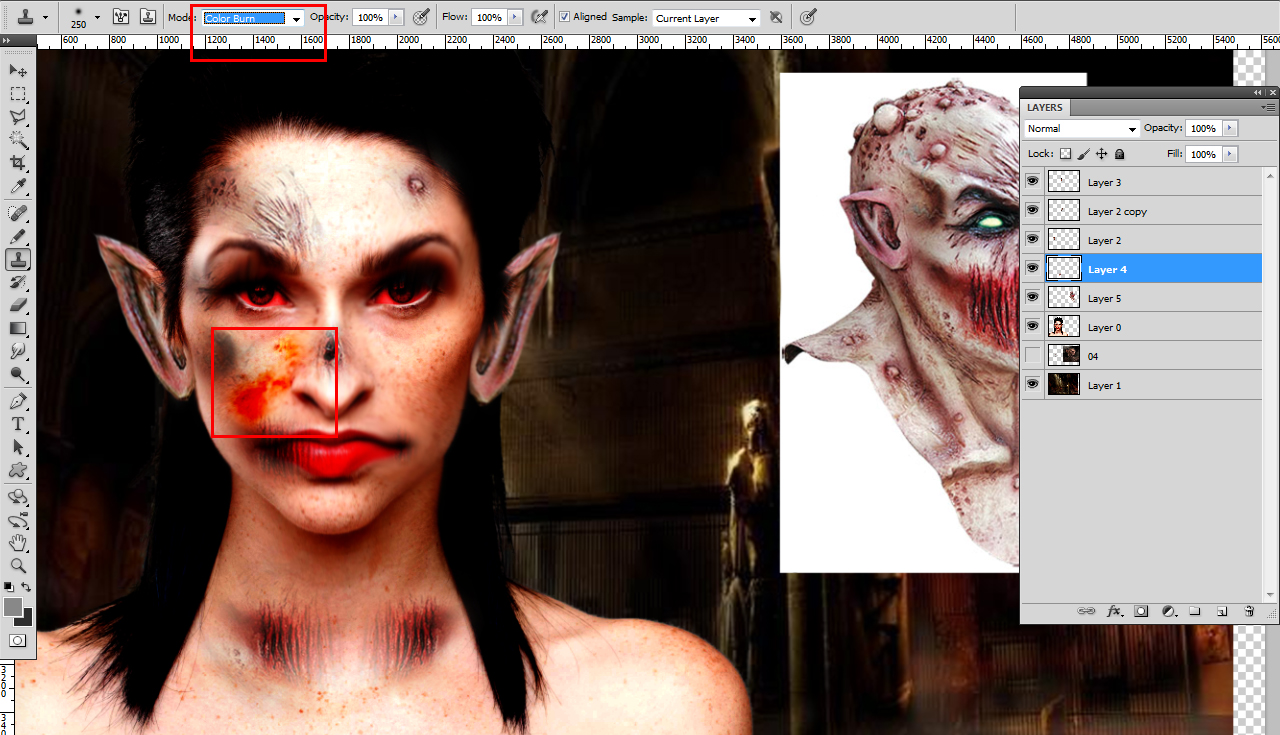Select the Polygonal Lasso tool
Image resolution: width=1280 pixels, height=735 pixels.
pyautogui.click(x=18, y=117)
